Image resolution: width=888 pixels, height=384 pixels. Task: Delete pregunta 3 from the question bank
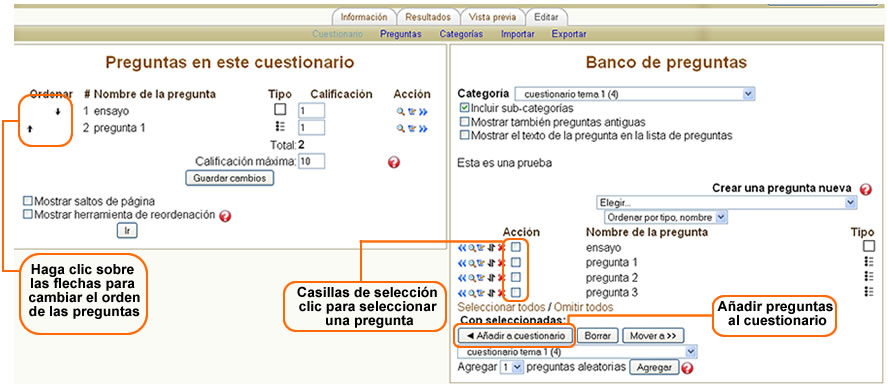point(501,293)
